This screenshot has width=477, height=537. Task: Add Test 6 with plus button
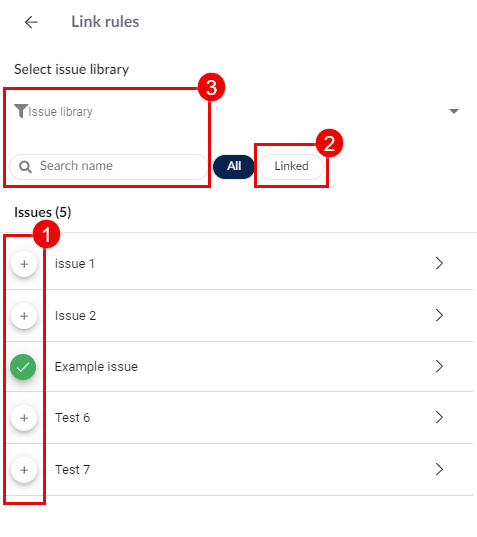tap(24, 418)
